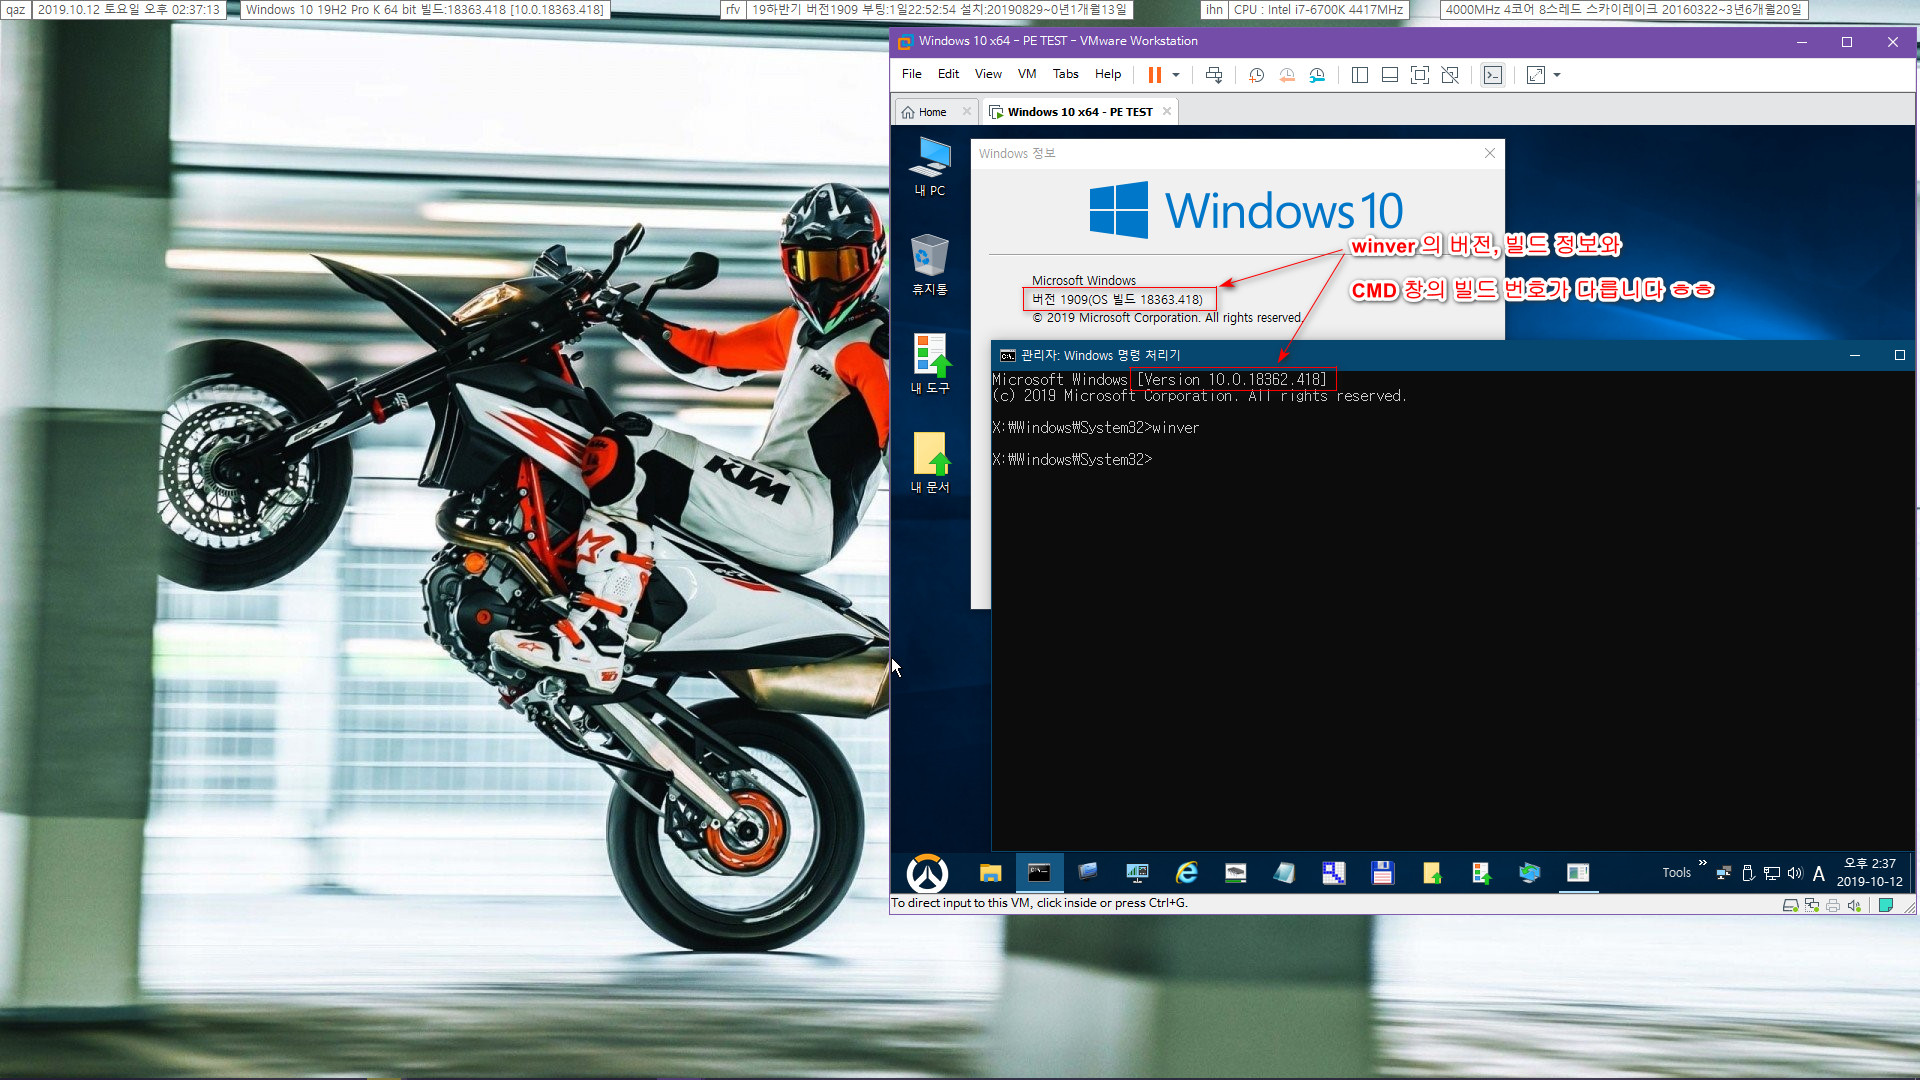
Task: Open Internet Explorer from the VM taskbar
Action: [x=1186, y=873]
